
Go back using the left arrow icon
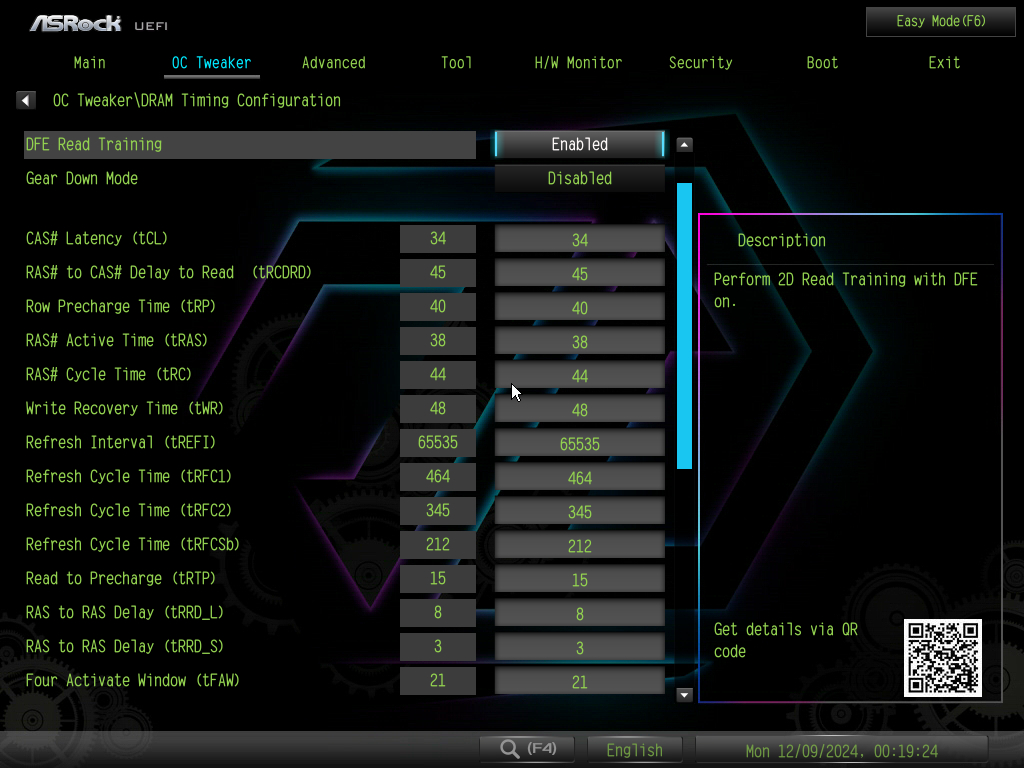coord(25,101)
